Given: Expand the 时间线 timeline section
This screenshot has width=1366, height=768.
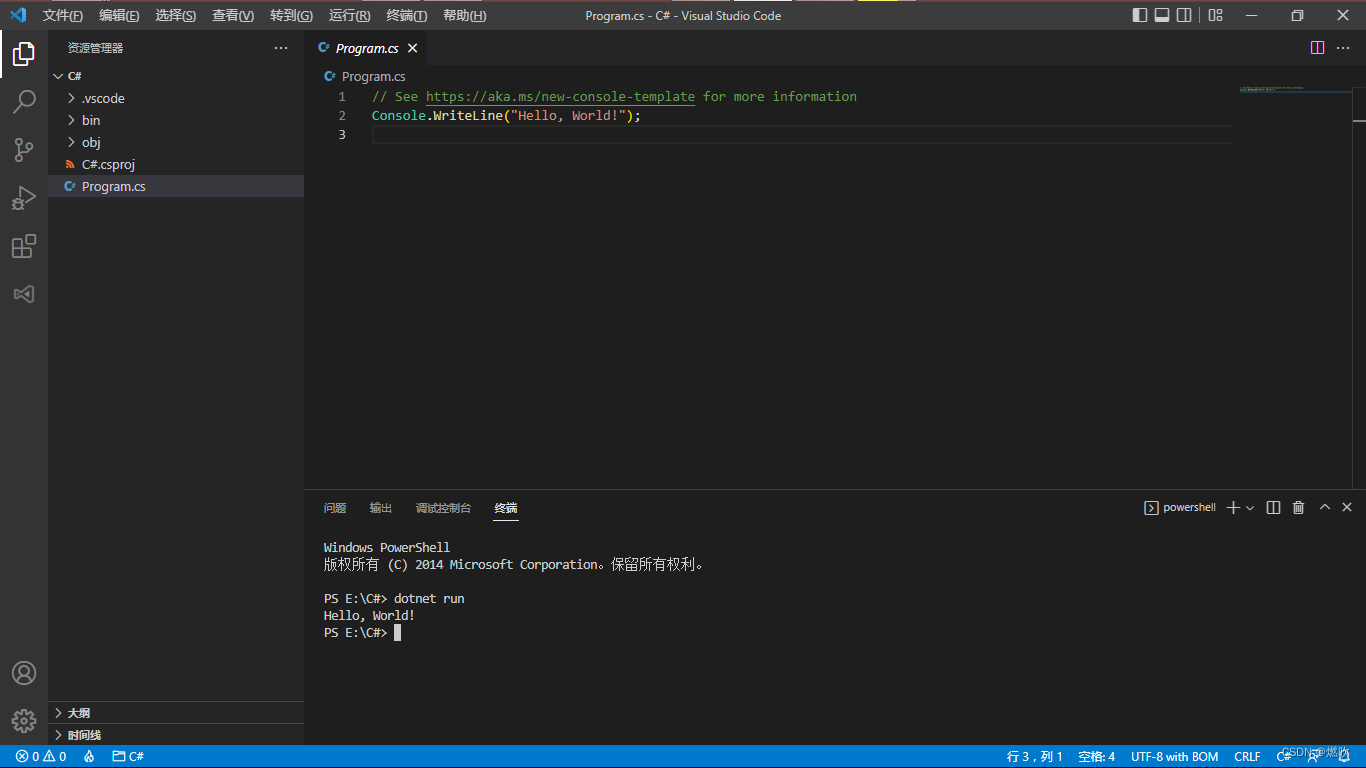Looking at the screenshot, I should click(176, 735).
